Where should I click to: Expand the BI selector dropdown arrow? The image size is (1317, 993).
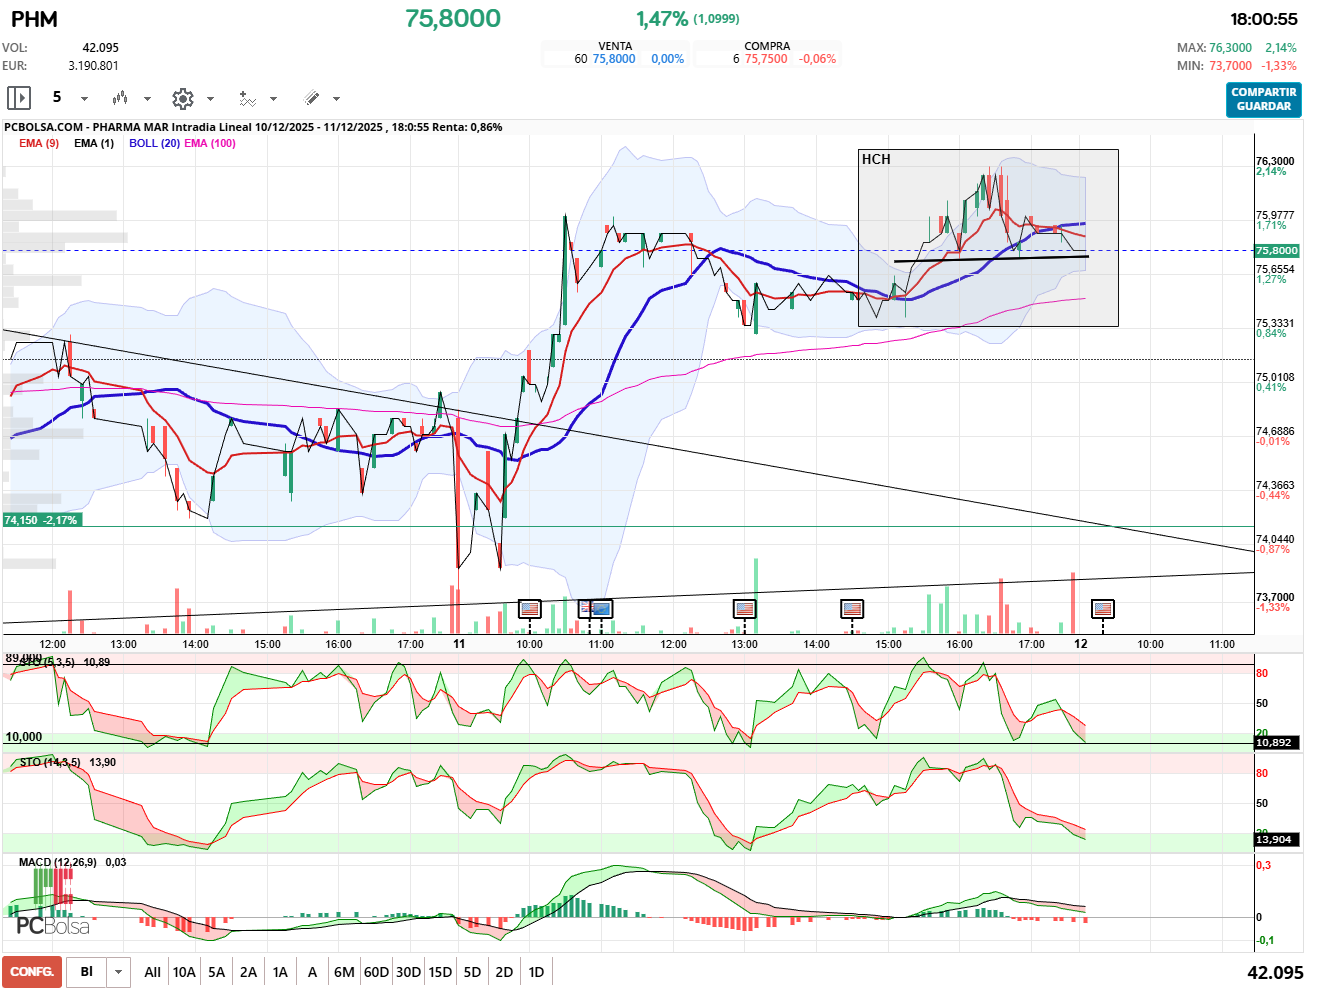[x=119, y=972]
